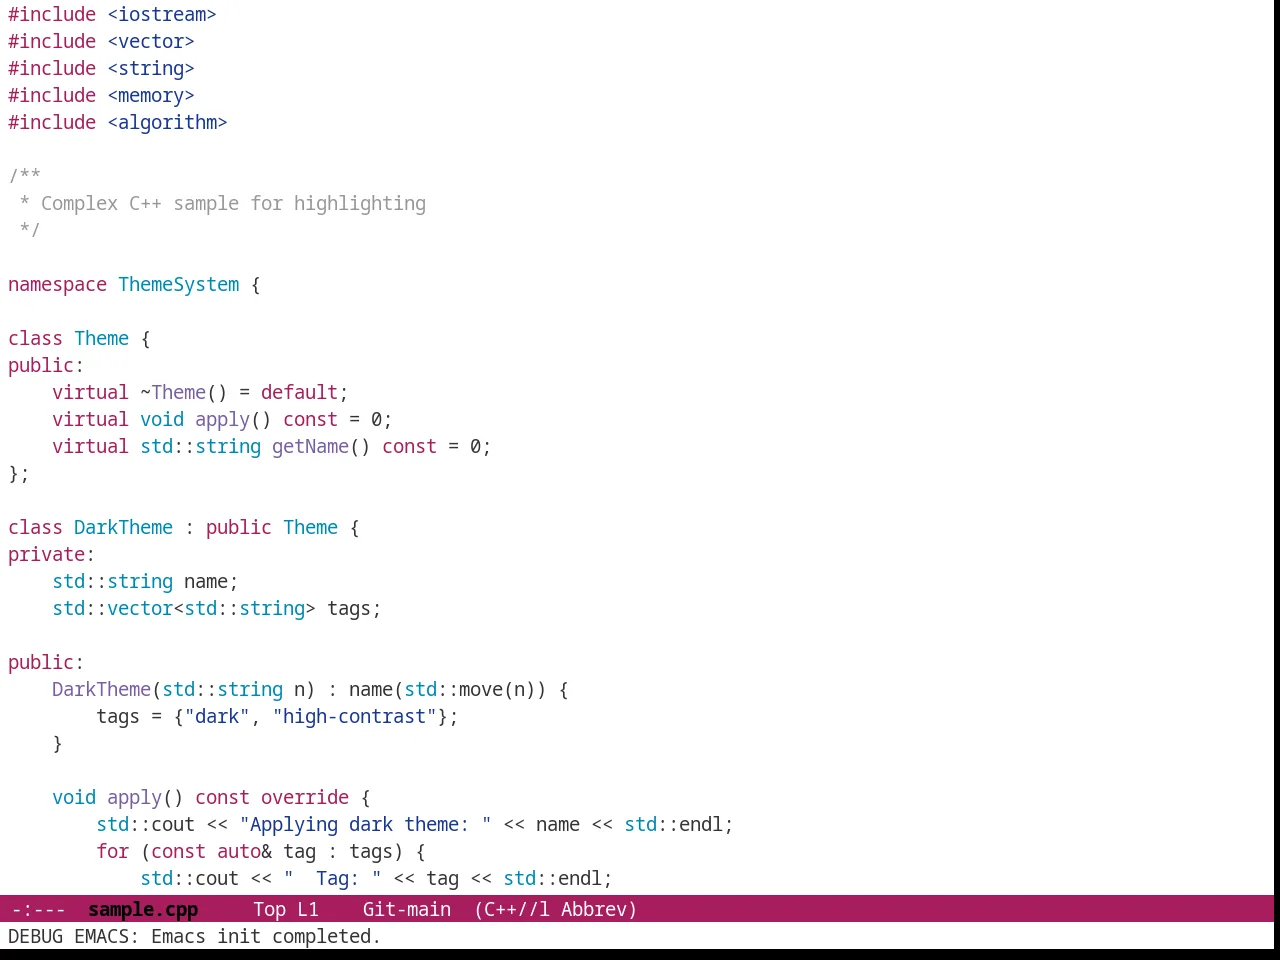Screen dimensions: 1280x960
Task: Click on '~Theme()' destructor
Action: [184, 392]
